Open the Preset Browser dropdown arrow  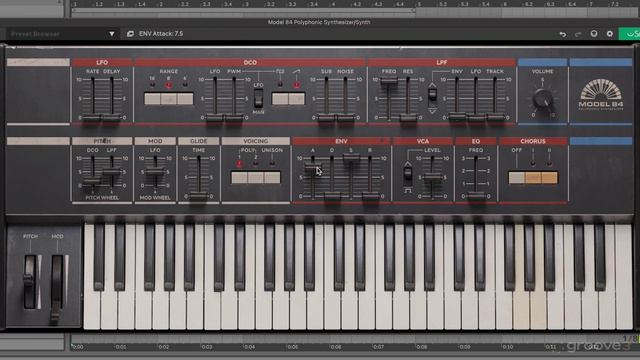[111, 34]
